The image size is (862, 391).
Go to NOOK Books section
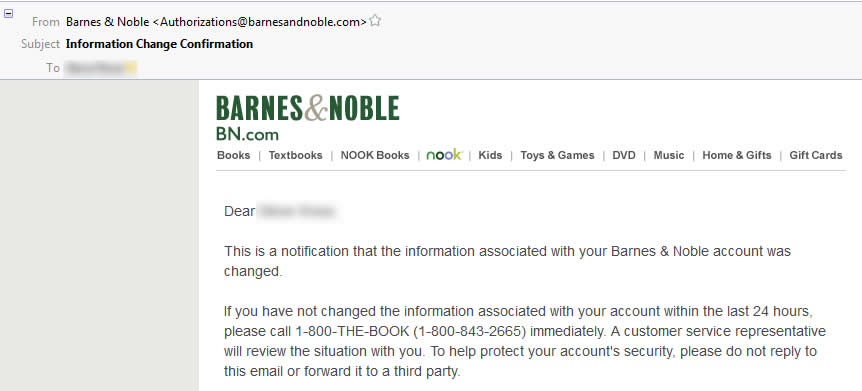pyautogui.click(x=375, y=155)
